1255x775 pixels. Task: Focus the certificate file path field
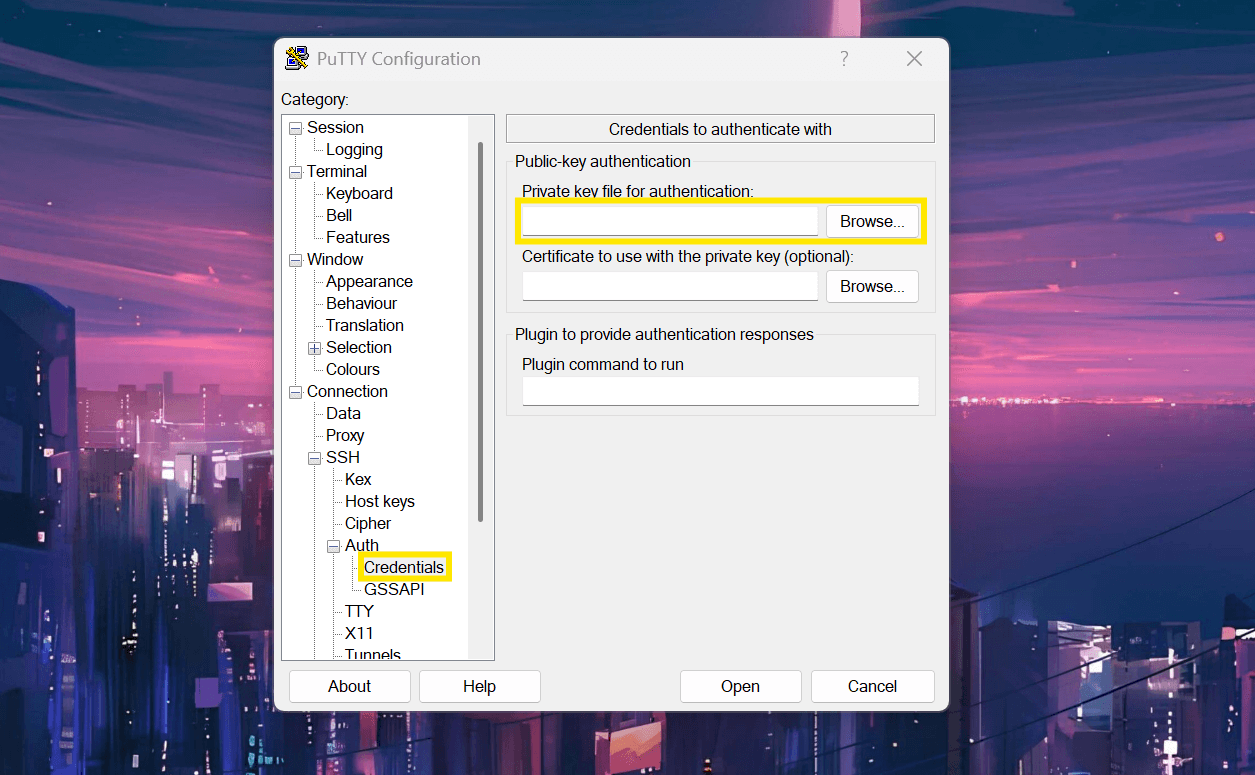[670, 286]
